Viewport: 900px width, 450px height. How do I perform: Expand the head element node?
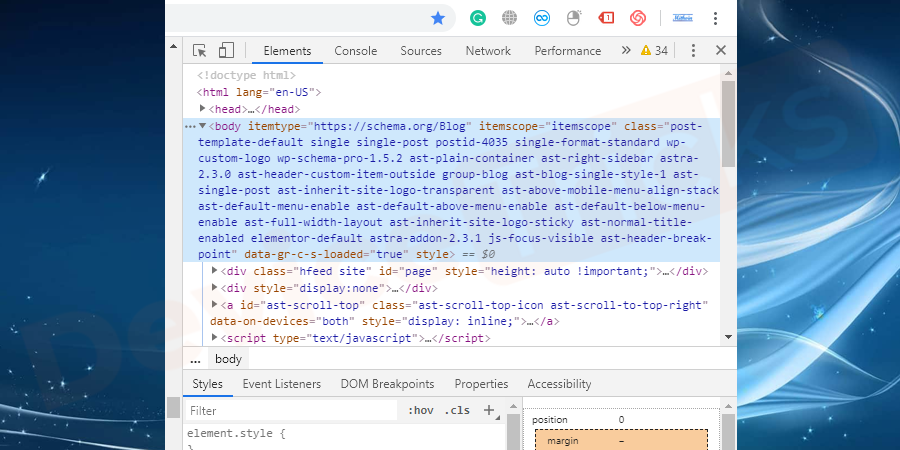pyautogui.click(x=203, y=108)
